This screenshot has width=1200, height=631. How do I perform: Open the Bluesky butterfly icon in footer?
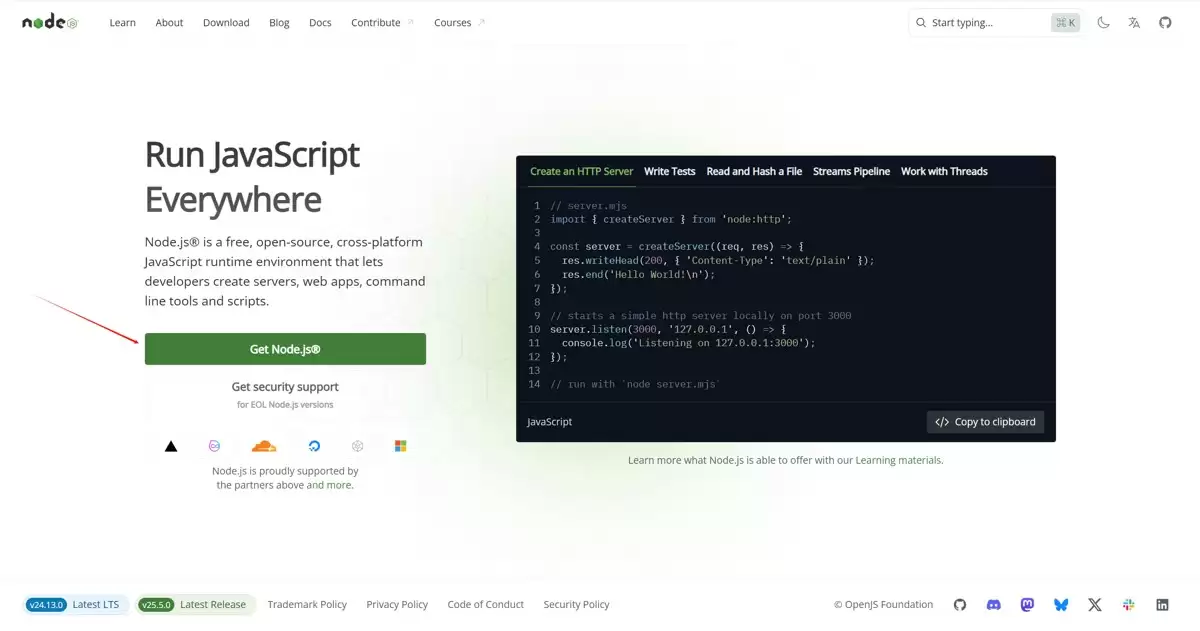(x=1061, y=605)
